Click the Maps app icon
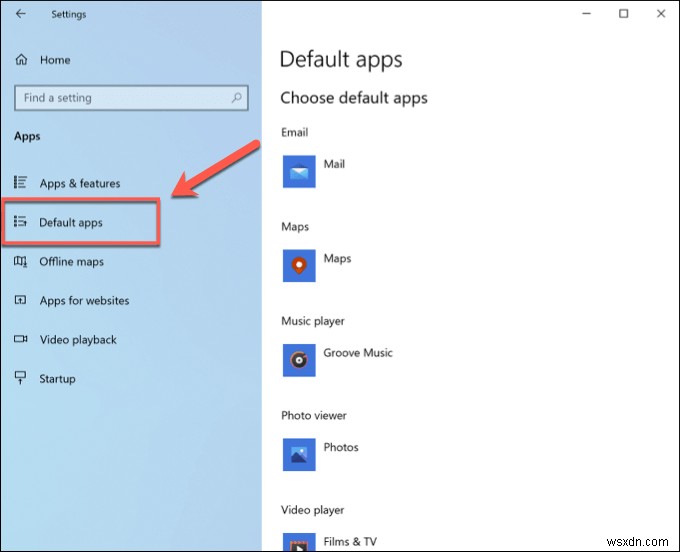 299,265
